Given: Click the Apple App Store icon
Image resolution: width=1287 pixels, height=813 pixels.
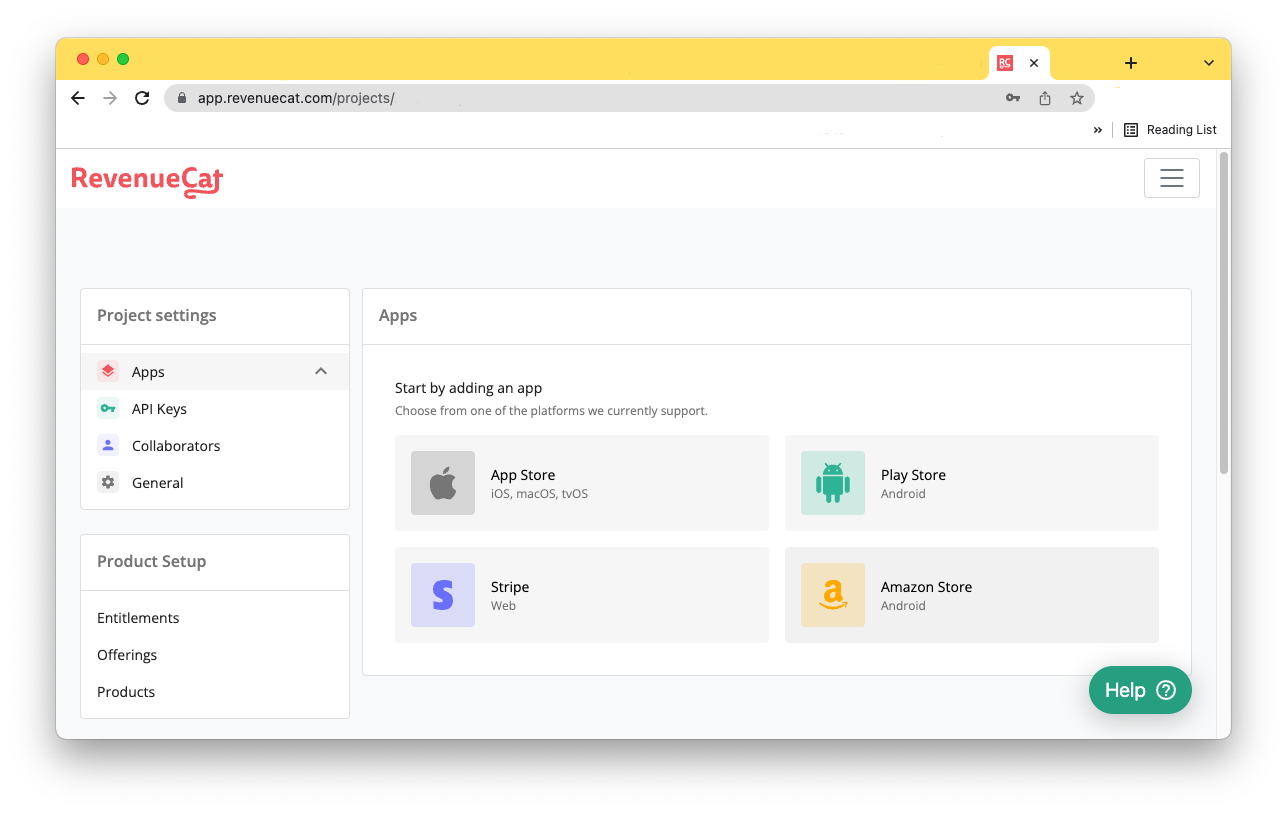Looking at the screenshot, I should click(x=442, y=483).
